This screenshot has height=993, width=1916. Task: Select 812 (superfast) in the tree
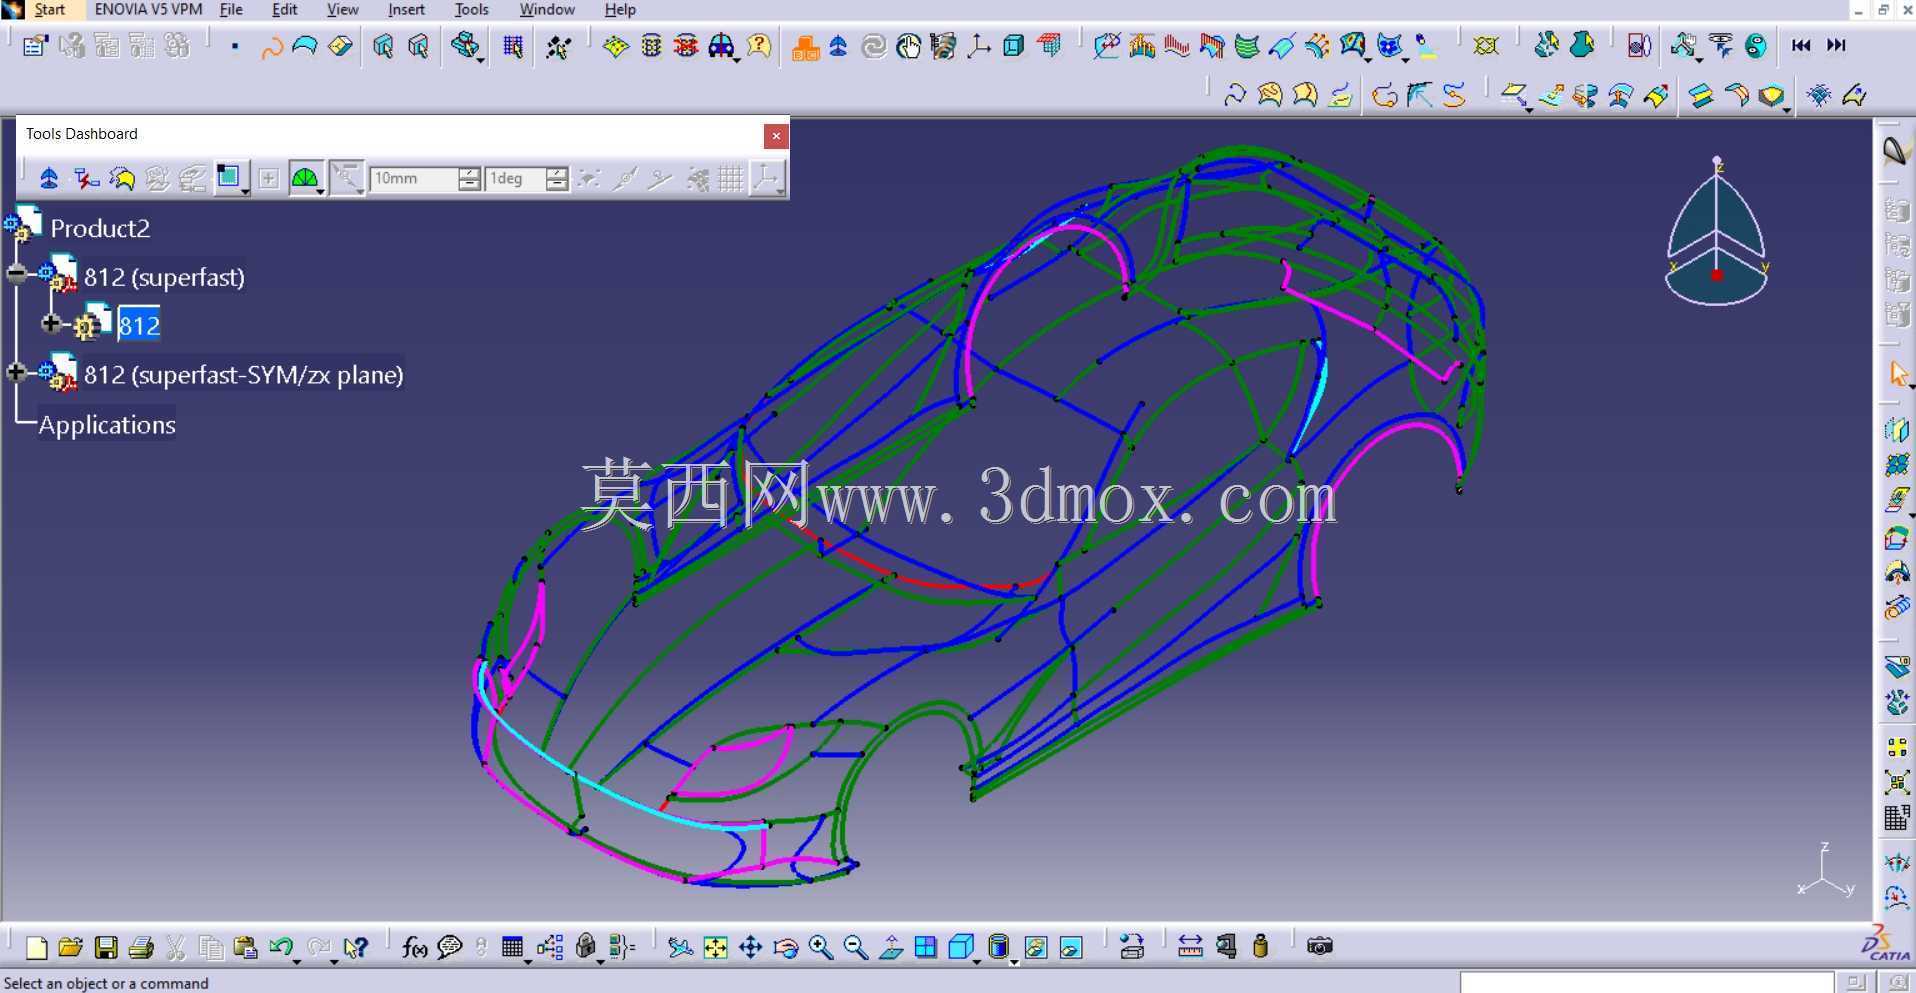click(164, 277)
